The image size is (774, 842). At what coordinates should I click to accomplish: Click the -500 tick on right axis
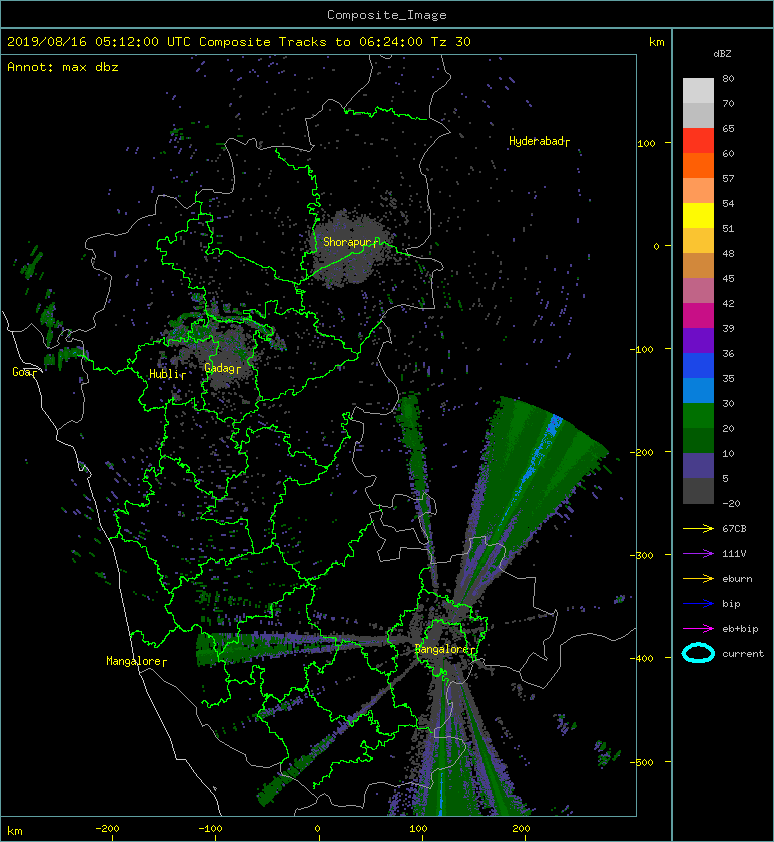[x=641, y=763]
